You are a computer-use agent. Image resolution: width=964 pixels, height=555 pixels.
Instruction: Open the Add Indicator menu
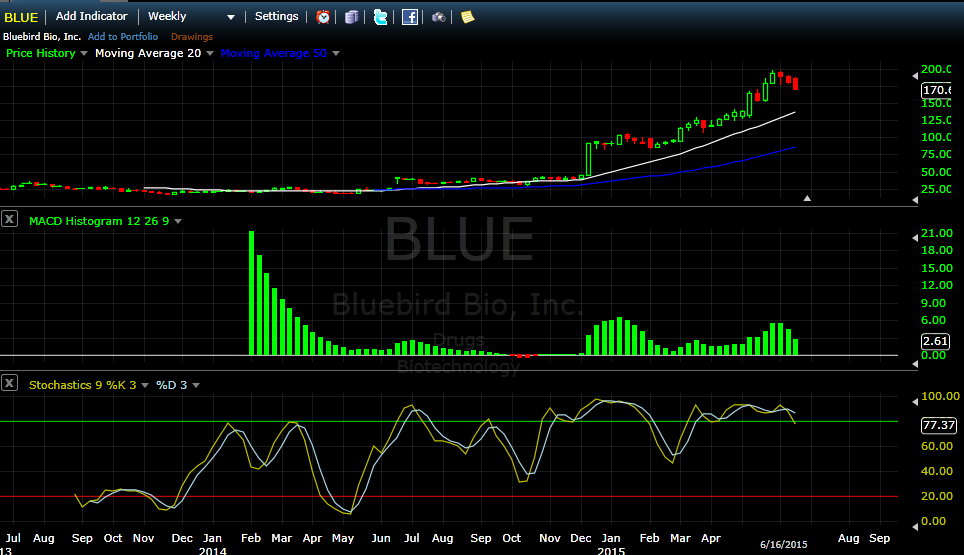click(92, 17)
